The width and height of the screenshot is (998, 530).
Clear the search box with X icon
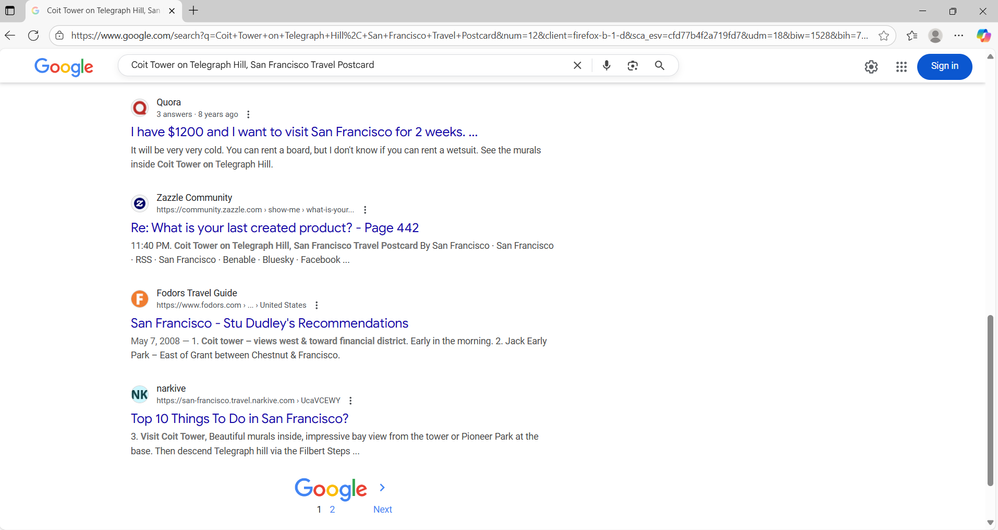click(x=577, y=66)
